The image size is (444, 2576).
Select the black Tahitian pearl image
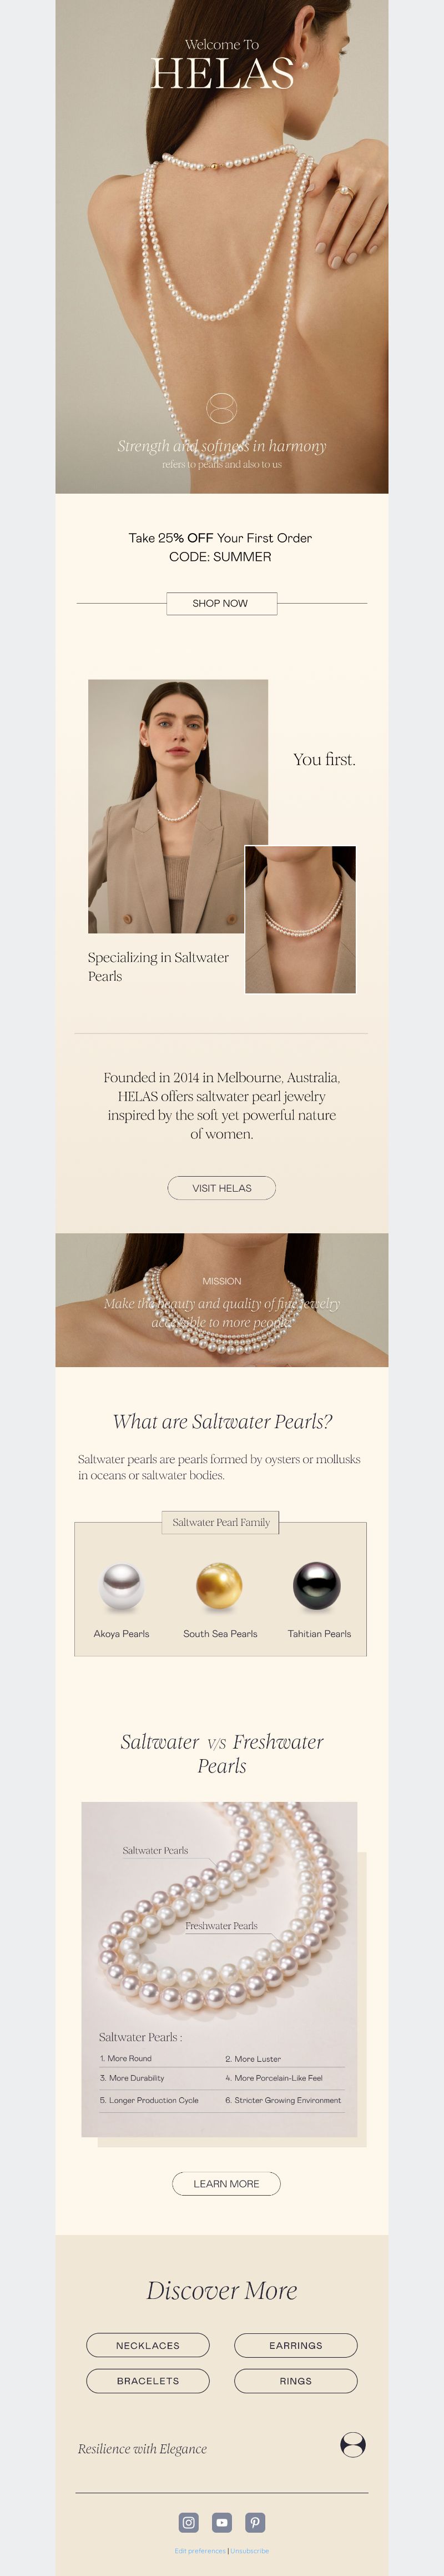pyautogui.click(x=317, y=1586)
